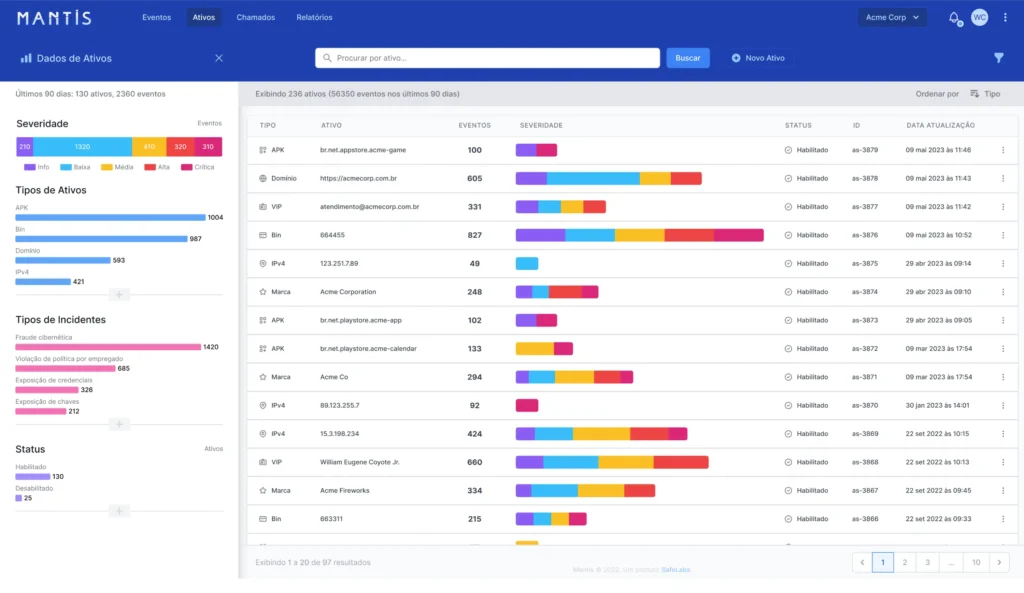Click the WC user avatar
The width and height of the screenshot is (1024, 593).
pos(979,17)
